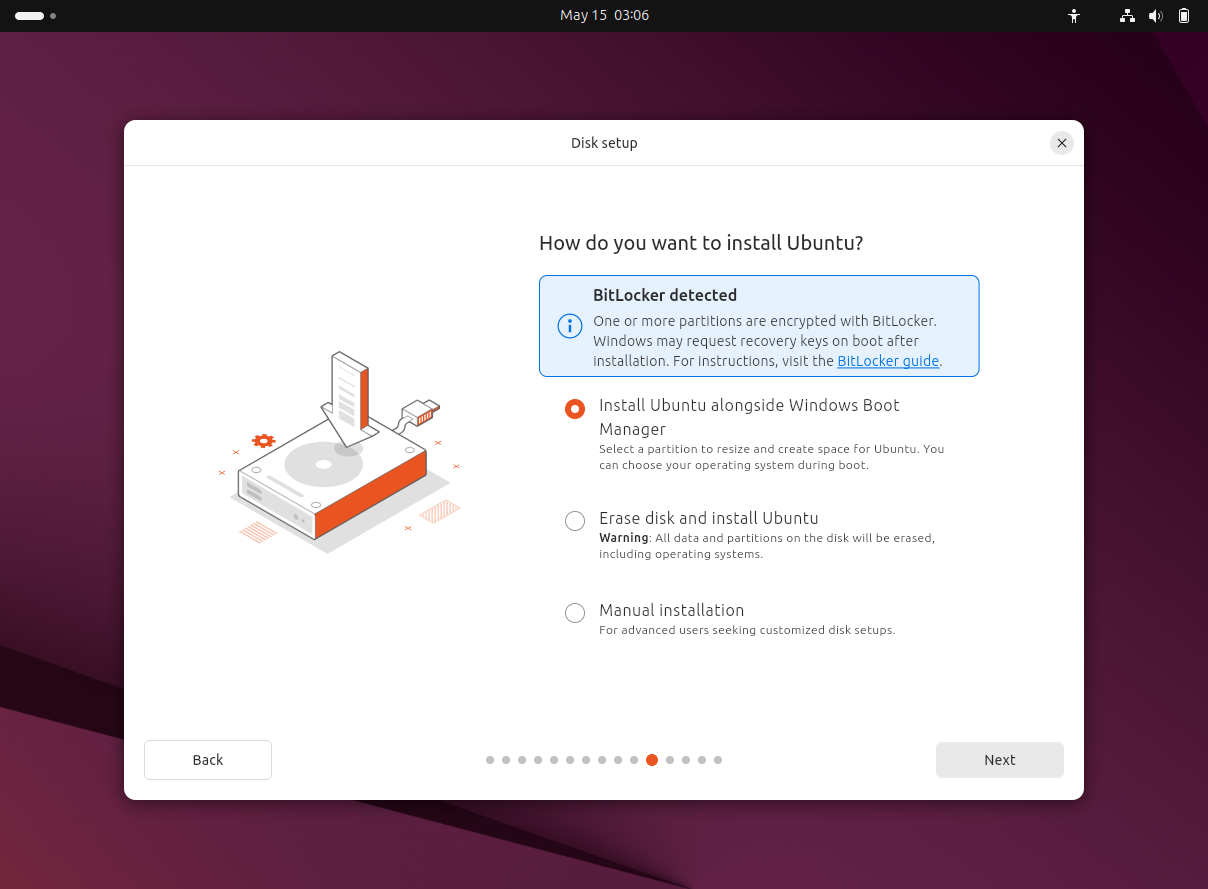Choose Erase disk and install Ubuntu option
Viewport: 1208px width, 889px height.
pos(575,521)
